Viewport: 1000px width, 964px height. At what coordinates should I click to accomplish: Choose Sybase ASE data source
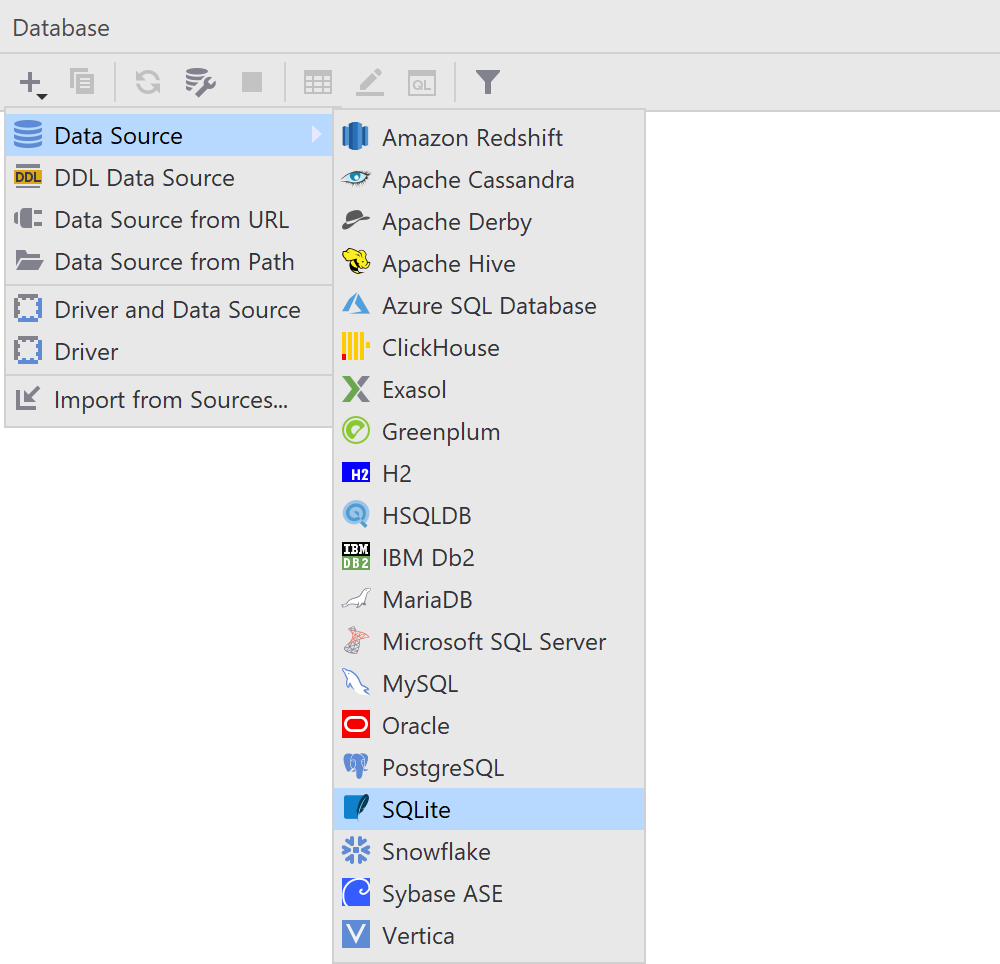pyautogui.click(x=489, y=893)
